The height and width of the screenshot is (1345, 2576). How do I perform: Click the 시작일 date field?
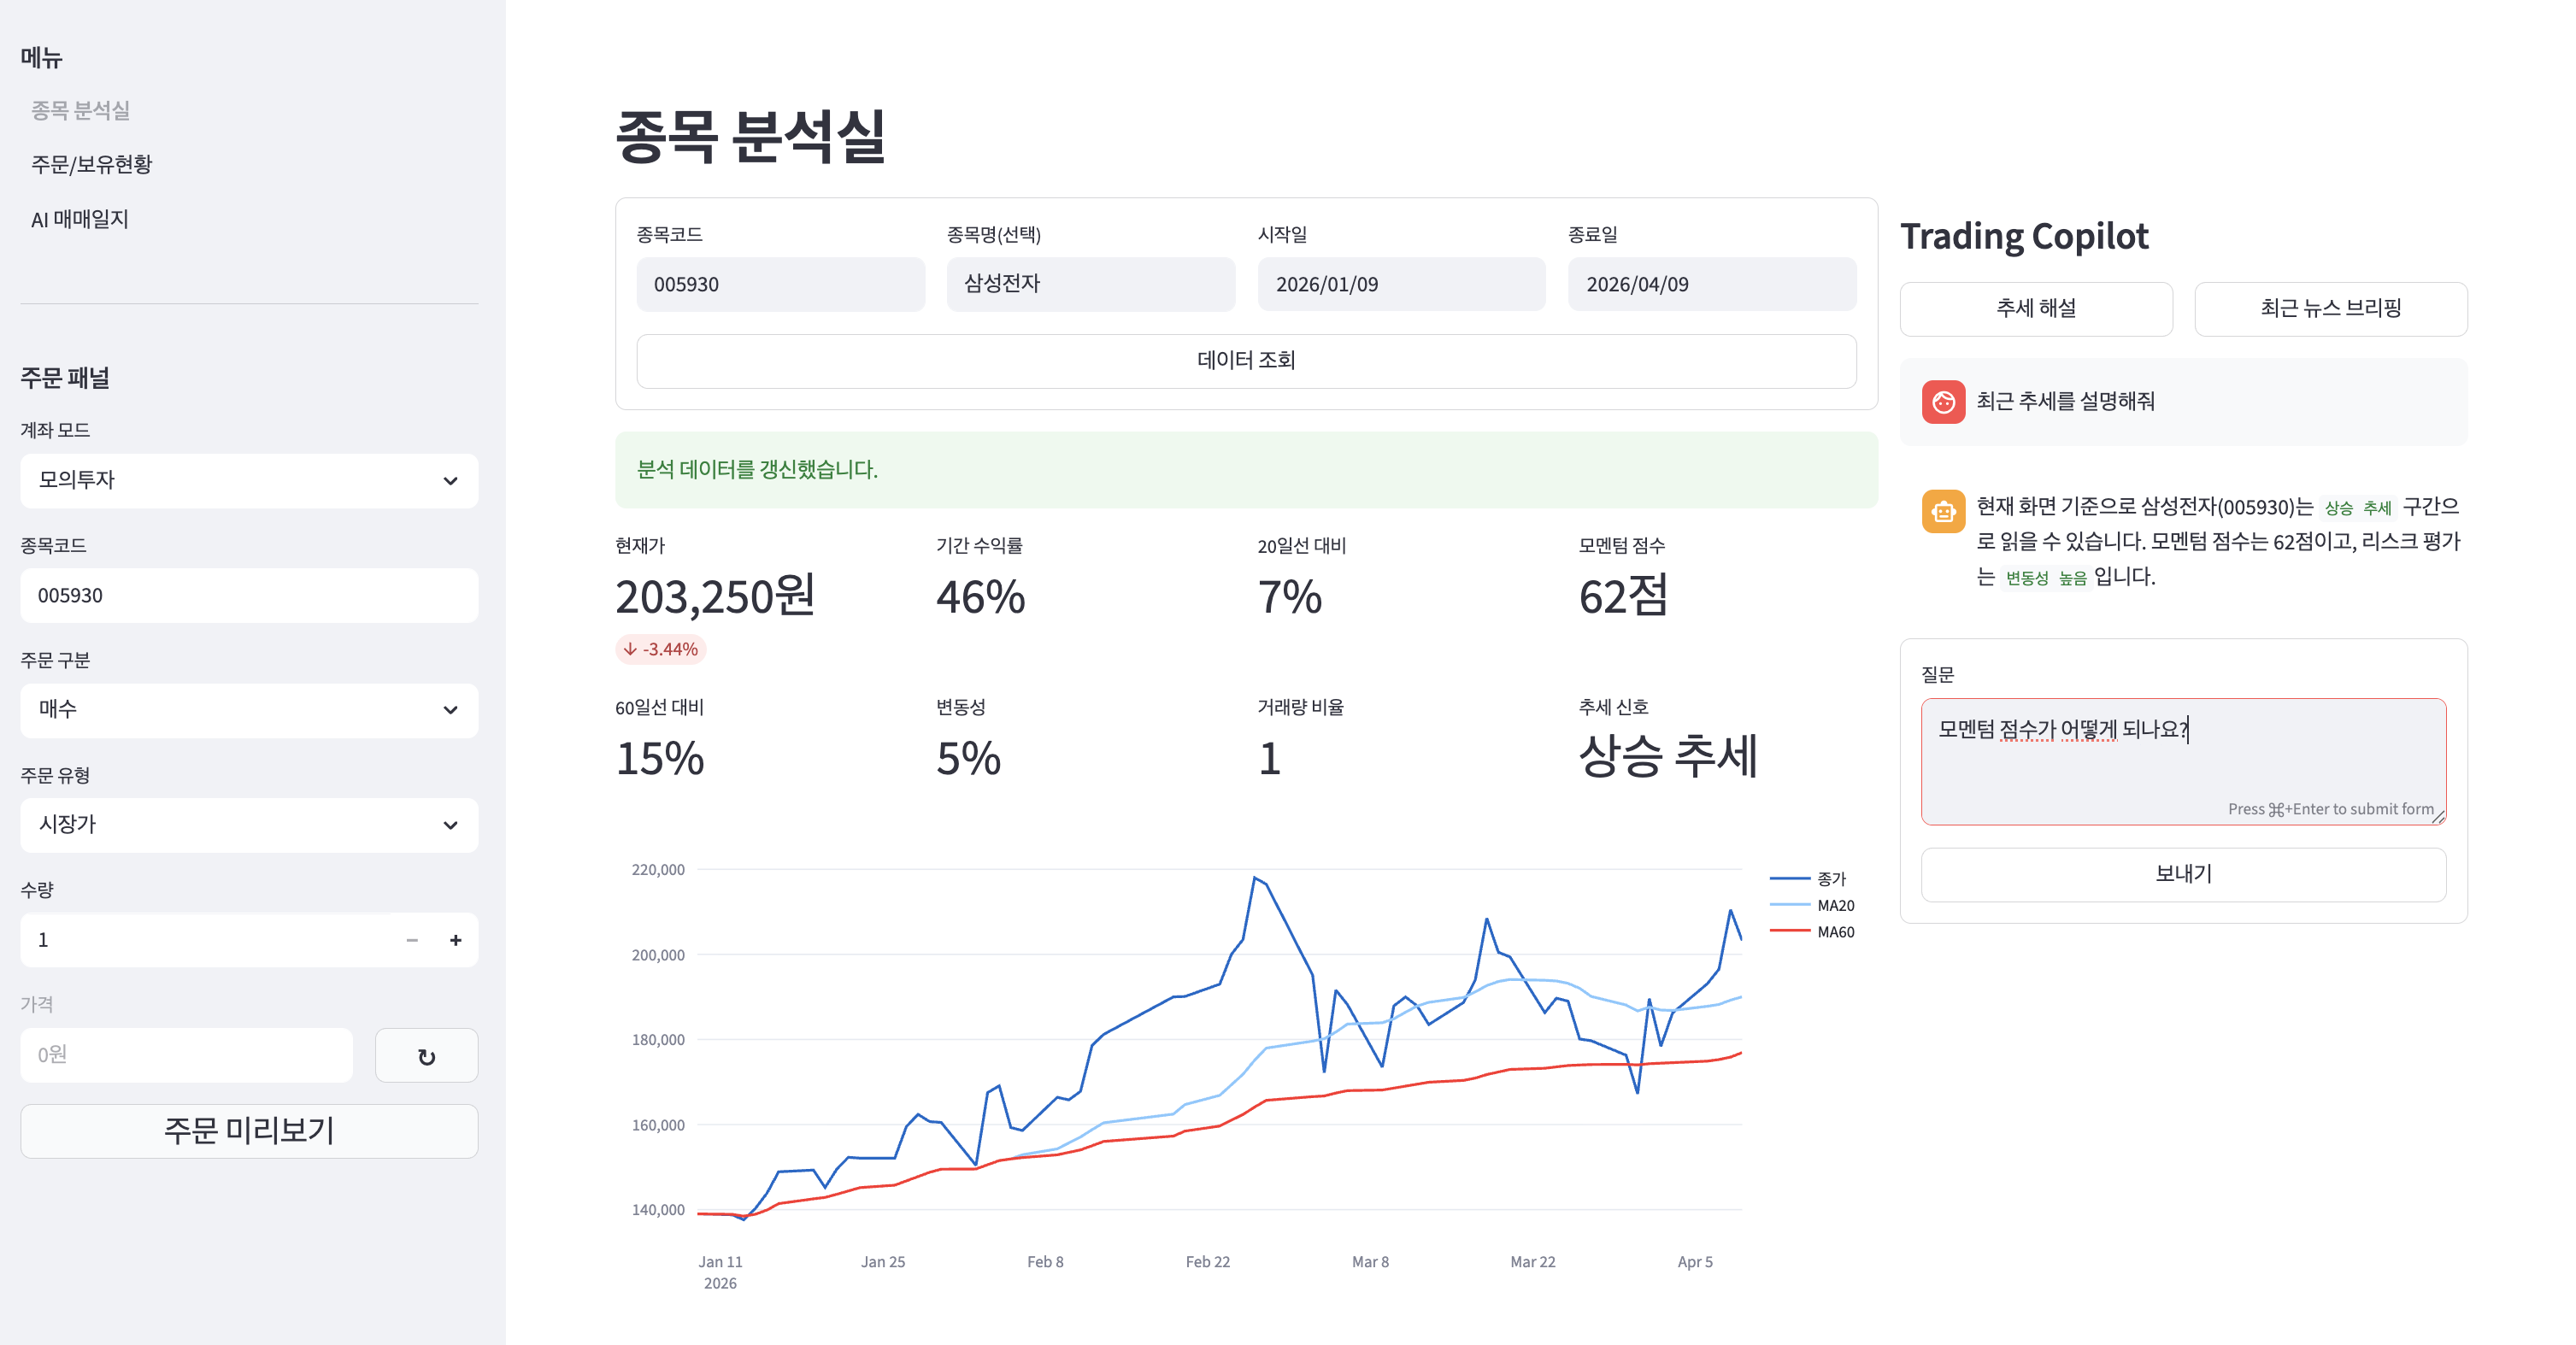click(1401, 284)
